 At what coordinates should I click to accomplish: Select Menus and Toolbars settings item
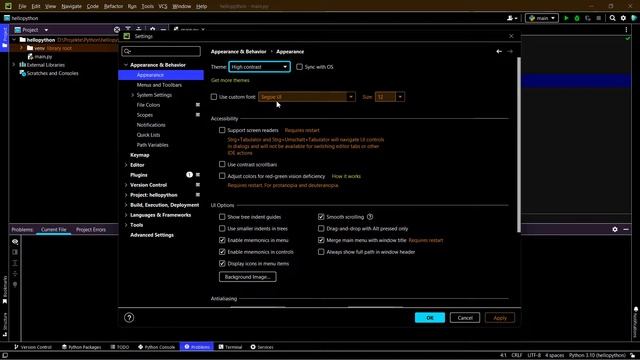[159, 85]
